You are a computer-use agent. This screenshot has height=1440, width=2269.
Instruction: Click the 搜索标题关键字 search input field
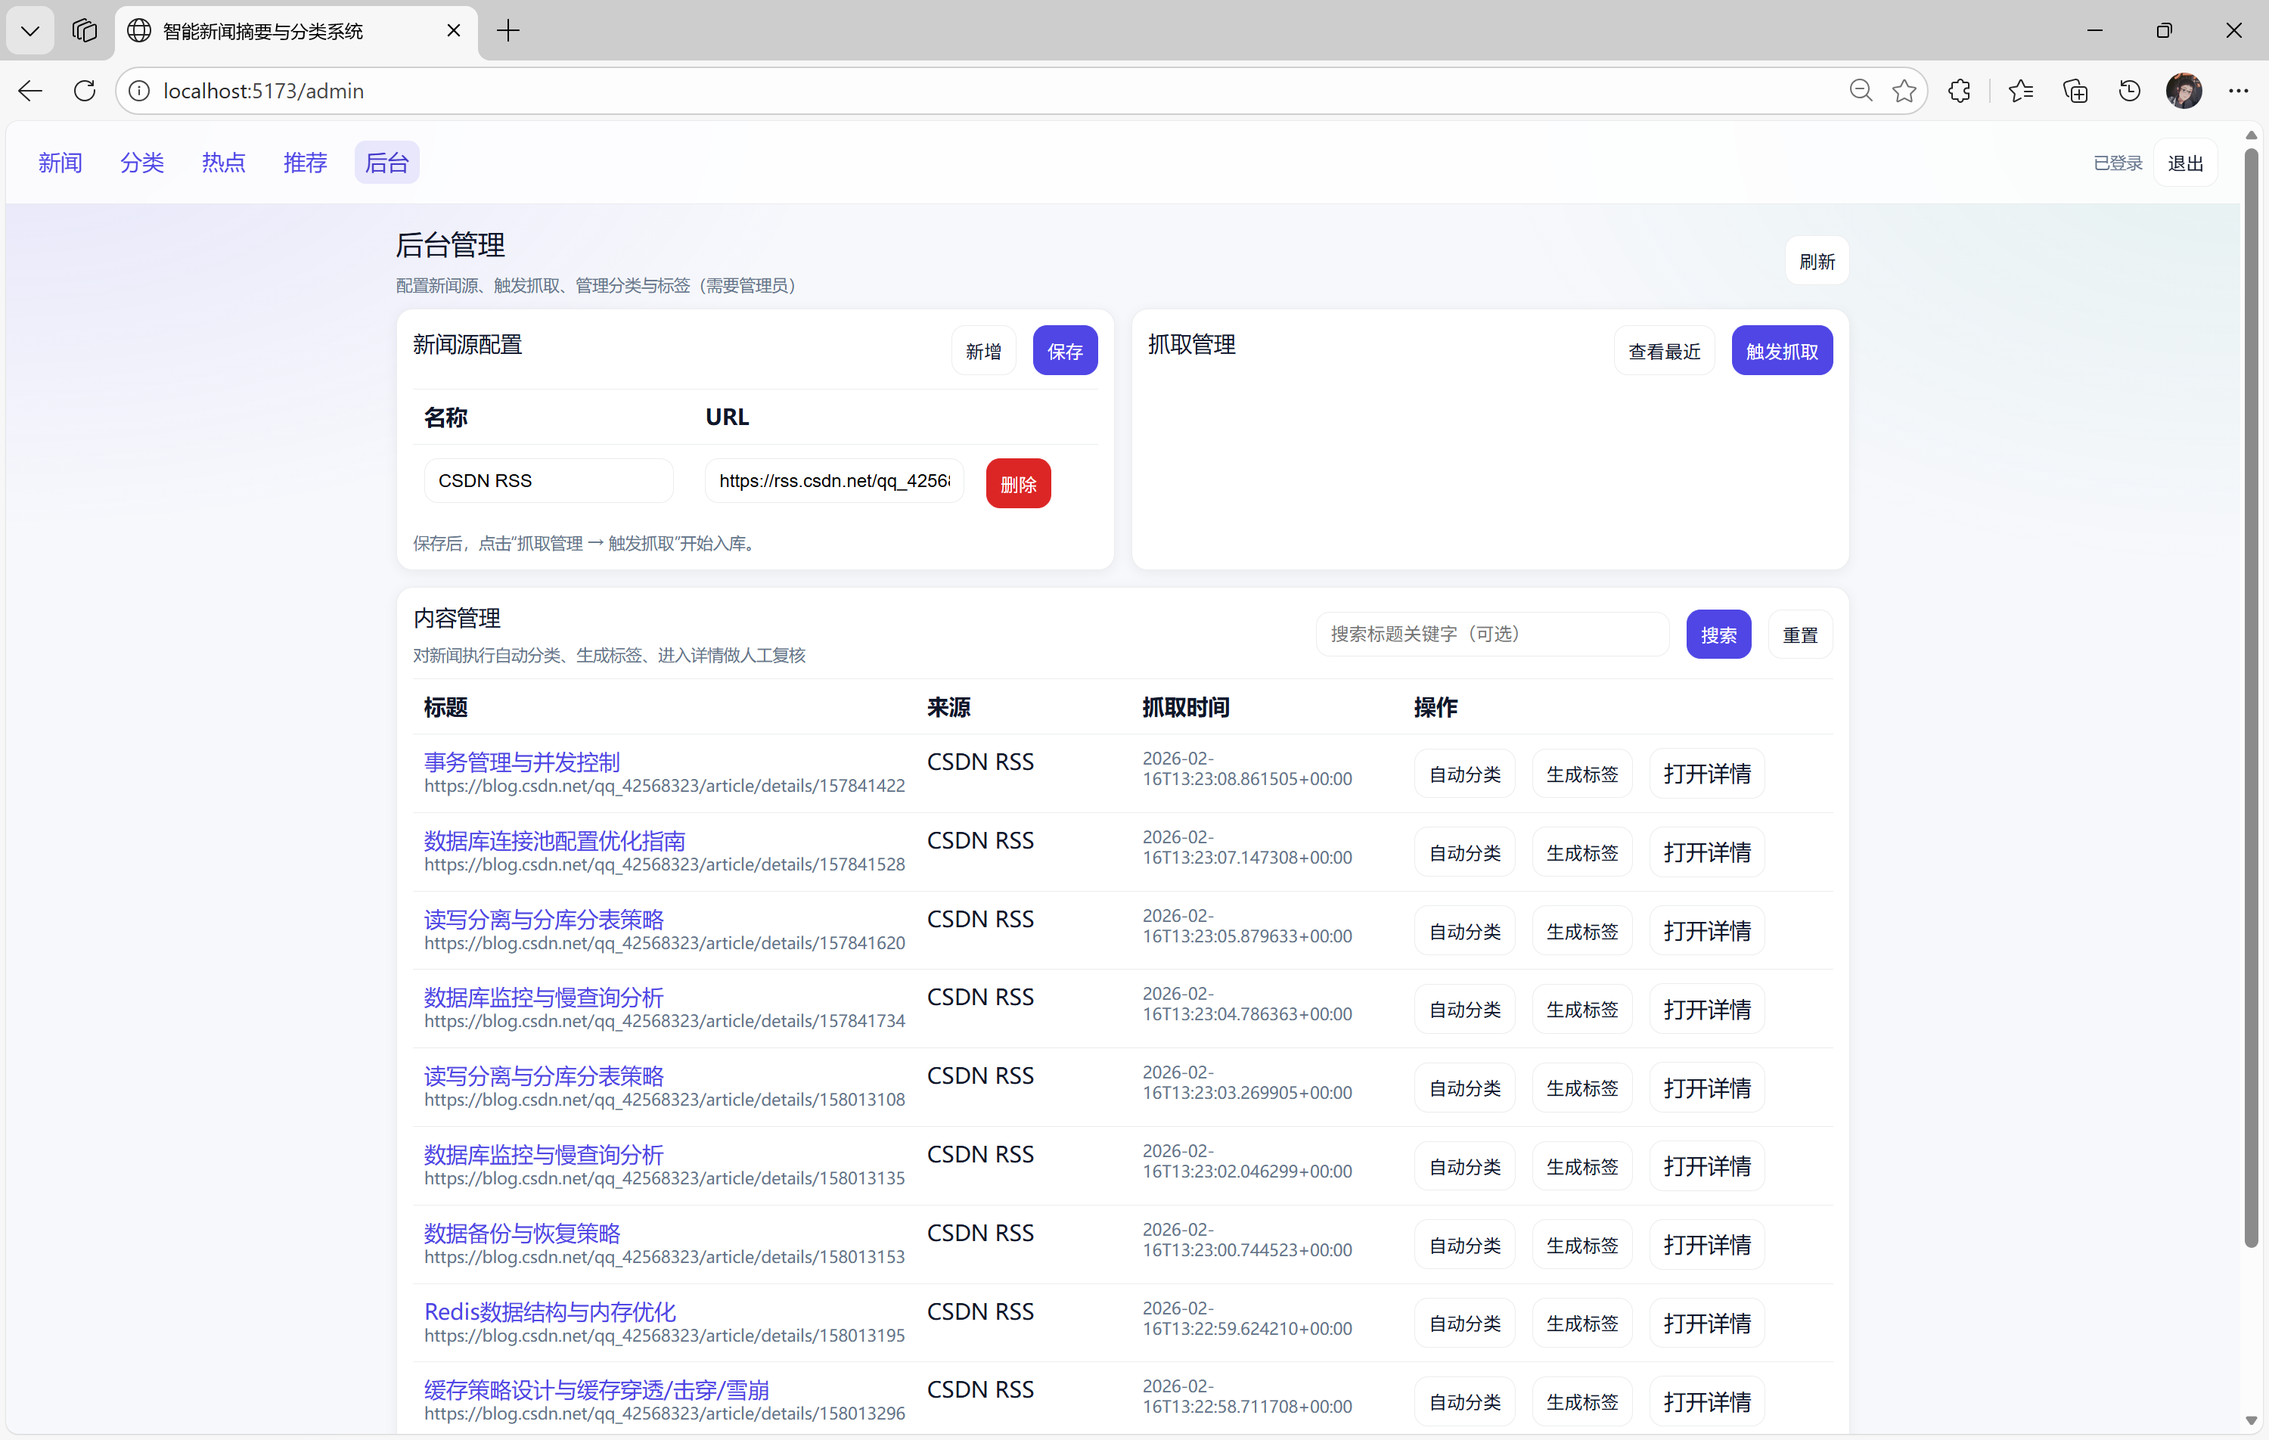pyautogui.click(x=1491, y=634)
